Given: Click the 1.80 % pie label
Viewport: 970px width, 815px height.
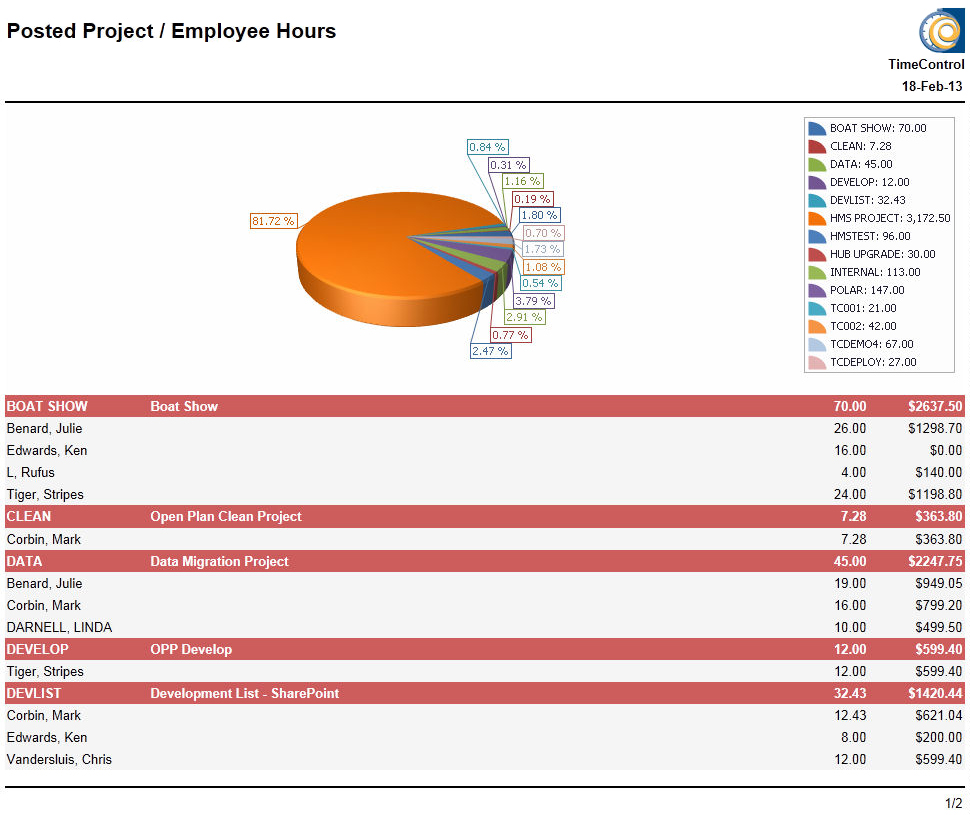Looking at the screenshot, I should pyautogui.click(x=539, y=215).
